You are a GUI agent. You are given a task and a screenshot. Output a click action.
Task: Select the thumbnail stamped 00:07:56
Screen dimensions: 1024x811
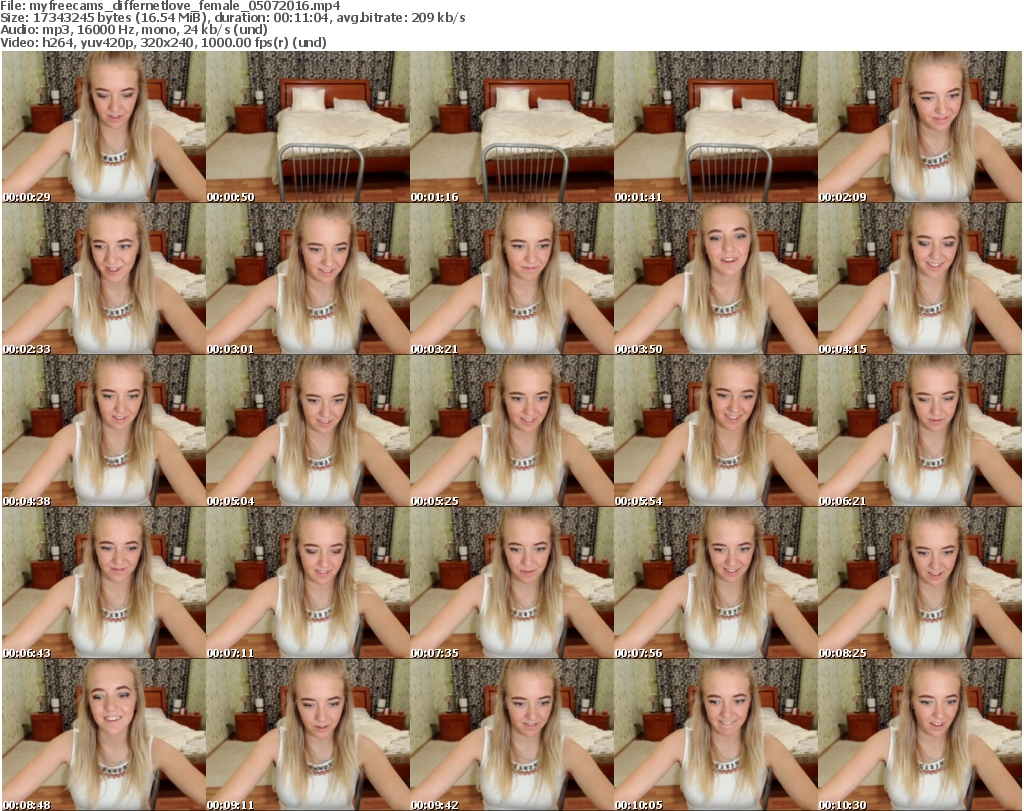715,583
